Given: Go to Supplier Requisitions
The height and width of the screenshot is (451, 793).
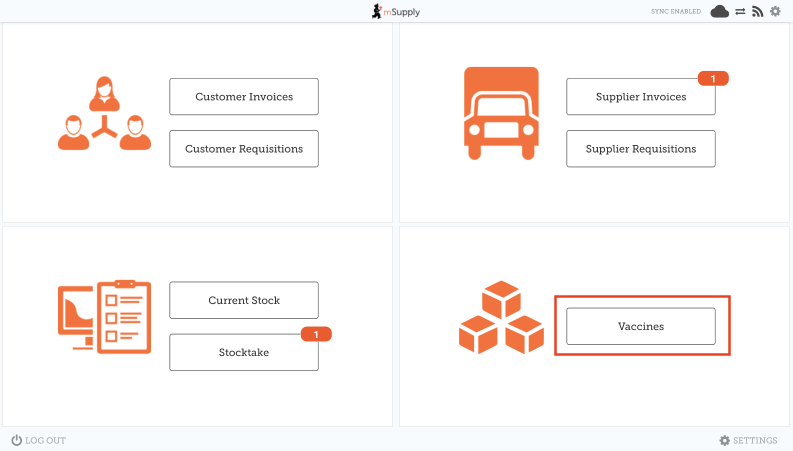Looking at the screenshot, I should tap(641, 149).
